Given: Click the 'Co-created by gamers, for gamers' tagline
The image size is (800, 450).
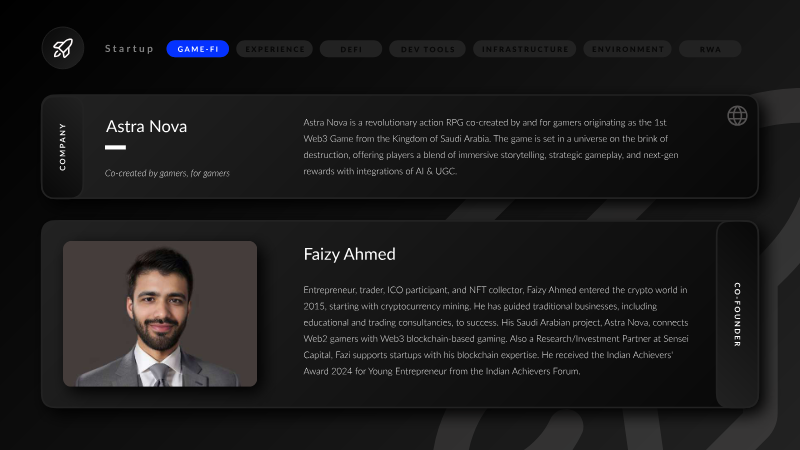Looking at the screenshot, I should 167,173.
